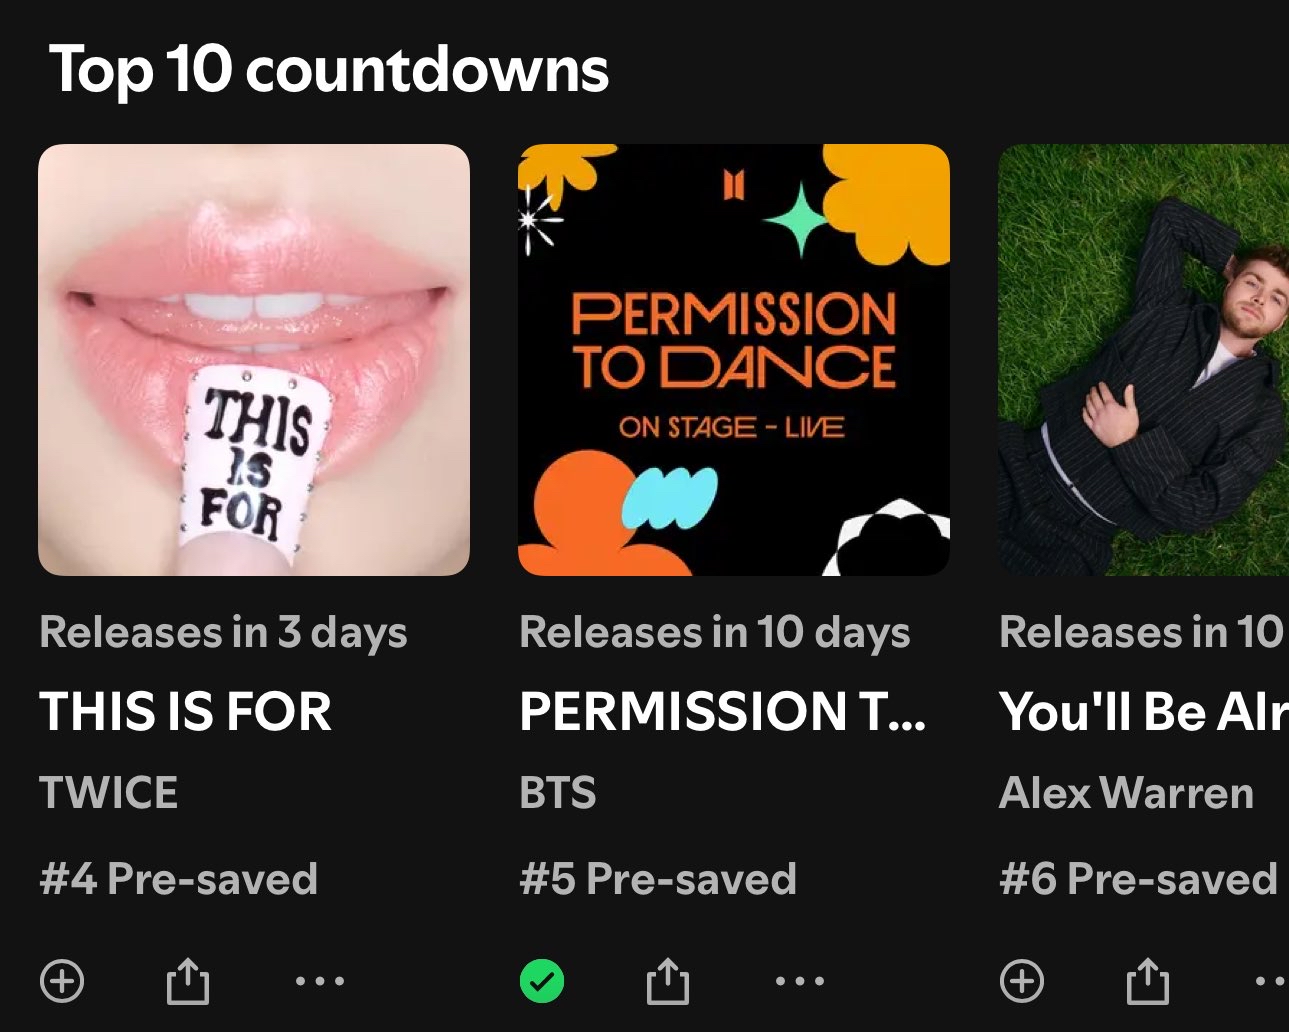The height and width of the screenshot is (1032, 1289).
Task: Open the THIS IS FOR title
Action: point(185,712)
